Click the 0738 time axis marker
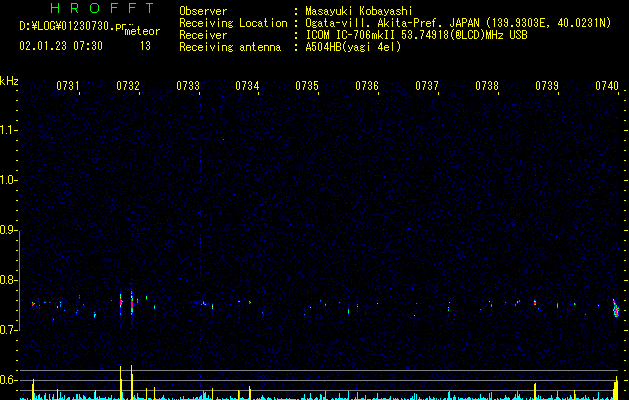The height and width of the screenshot is (400, 629). tap(487, 86)
